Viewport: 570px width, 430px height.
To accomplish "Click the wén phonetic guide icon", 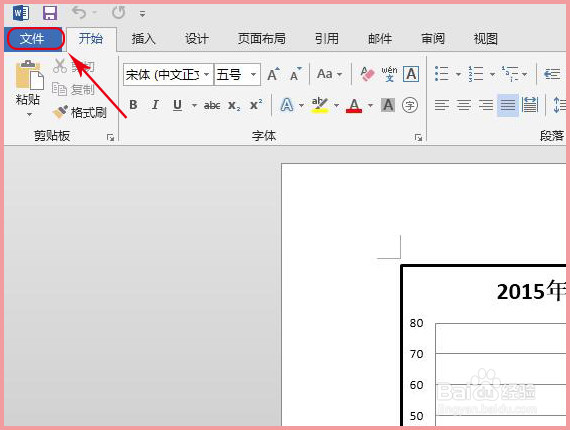I will pyautogui.click(x=389, y=74).
